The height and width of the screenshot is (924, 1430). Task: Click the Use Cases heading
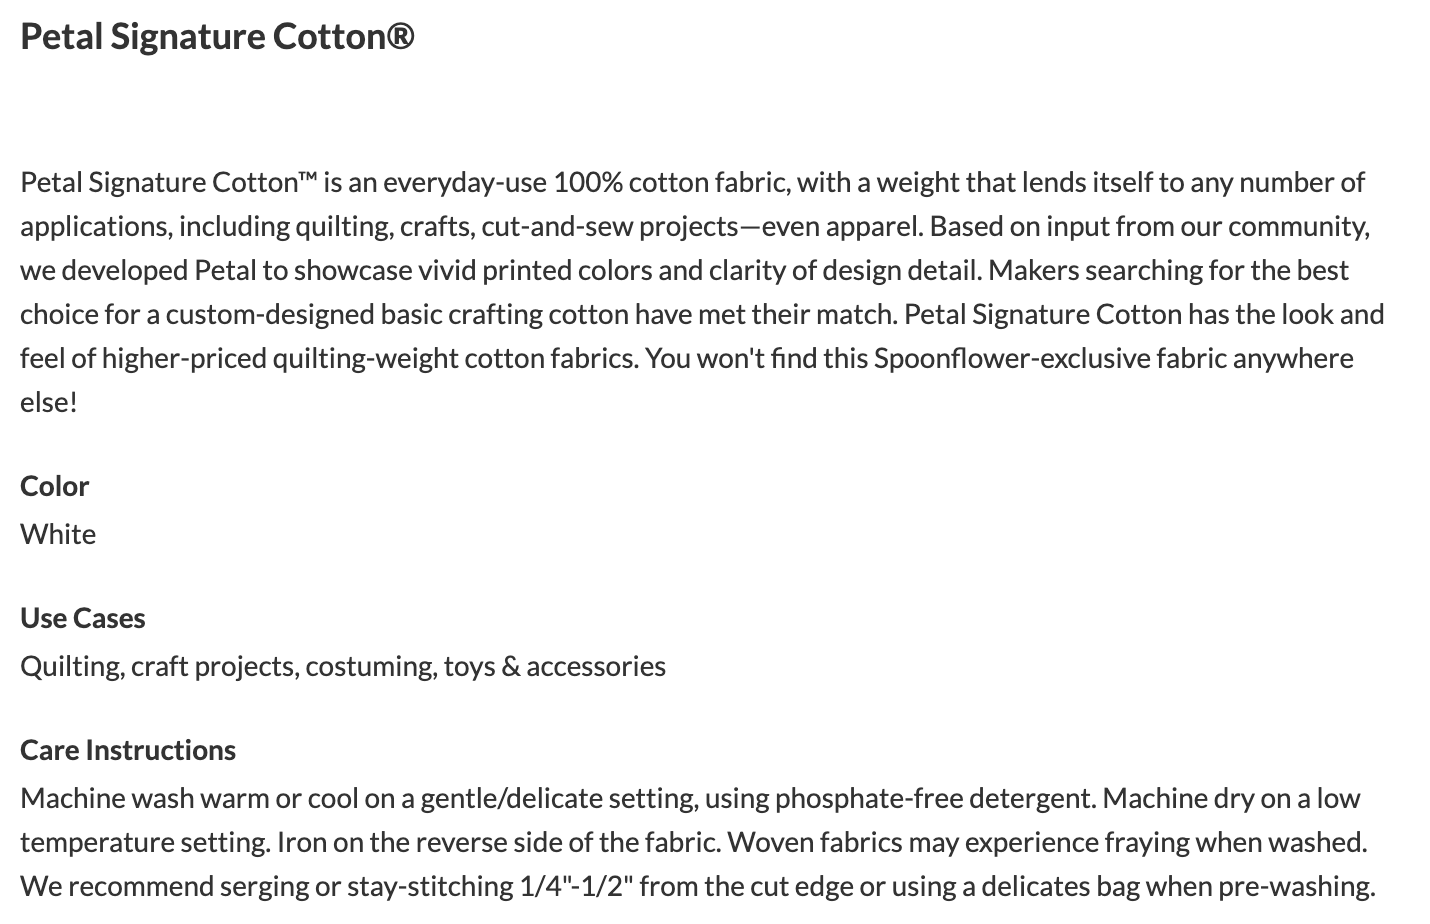point(83,618)
